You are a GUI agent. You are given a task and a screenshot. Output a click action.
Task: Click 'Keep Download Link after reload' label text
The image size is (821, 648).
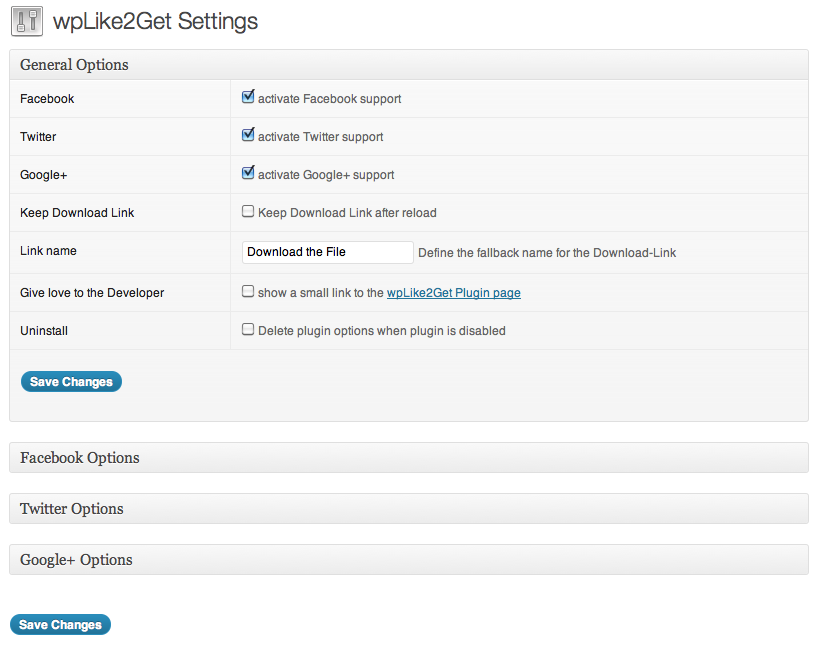click(x=347, y=213)
